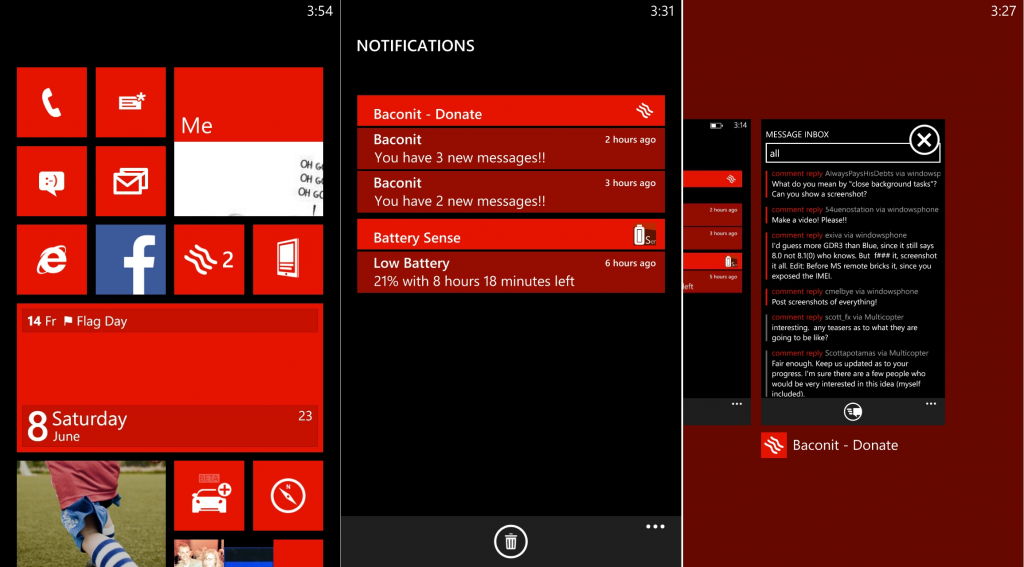Expand Notifications app bar ellipsis menu

[x=655, y=526]
